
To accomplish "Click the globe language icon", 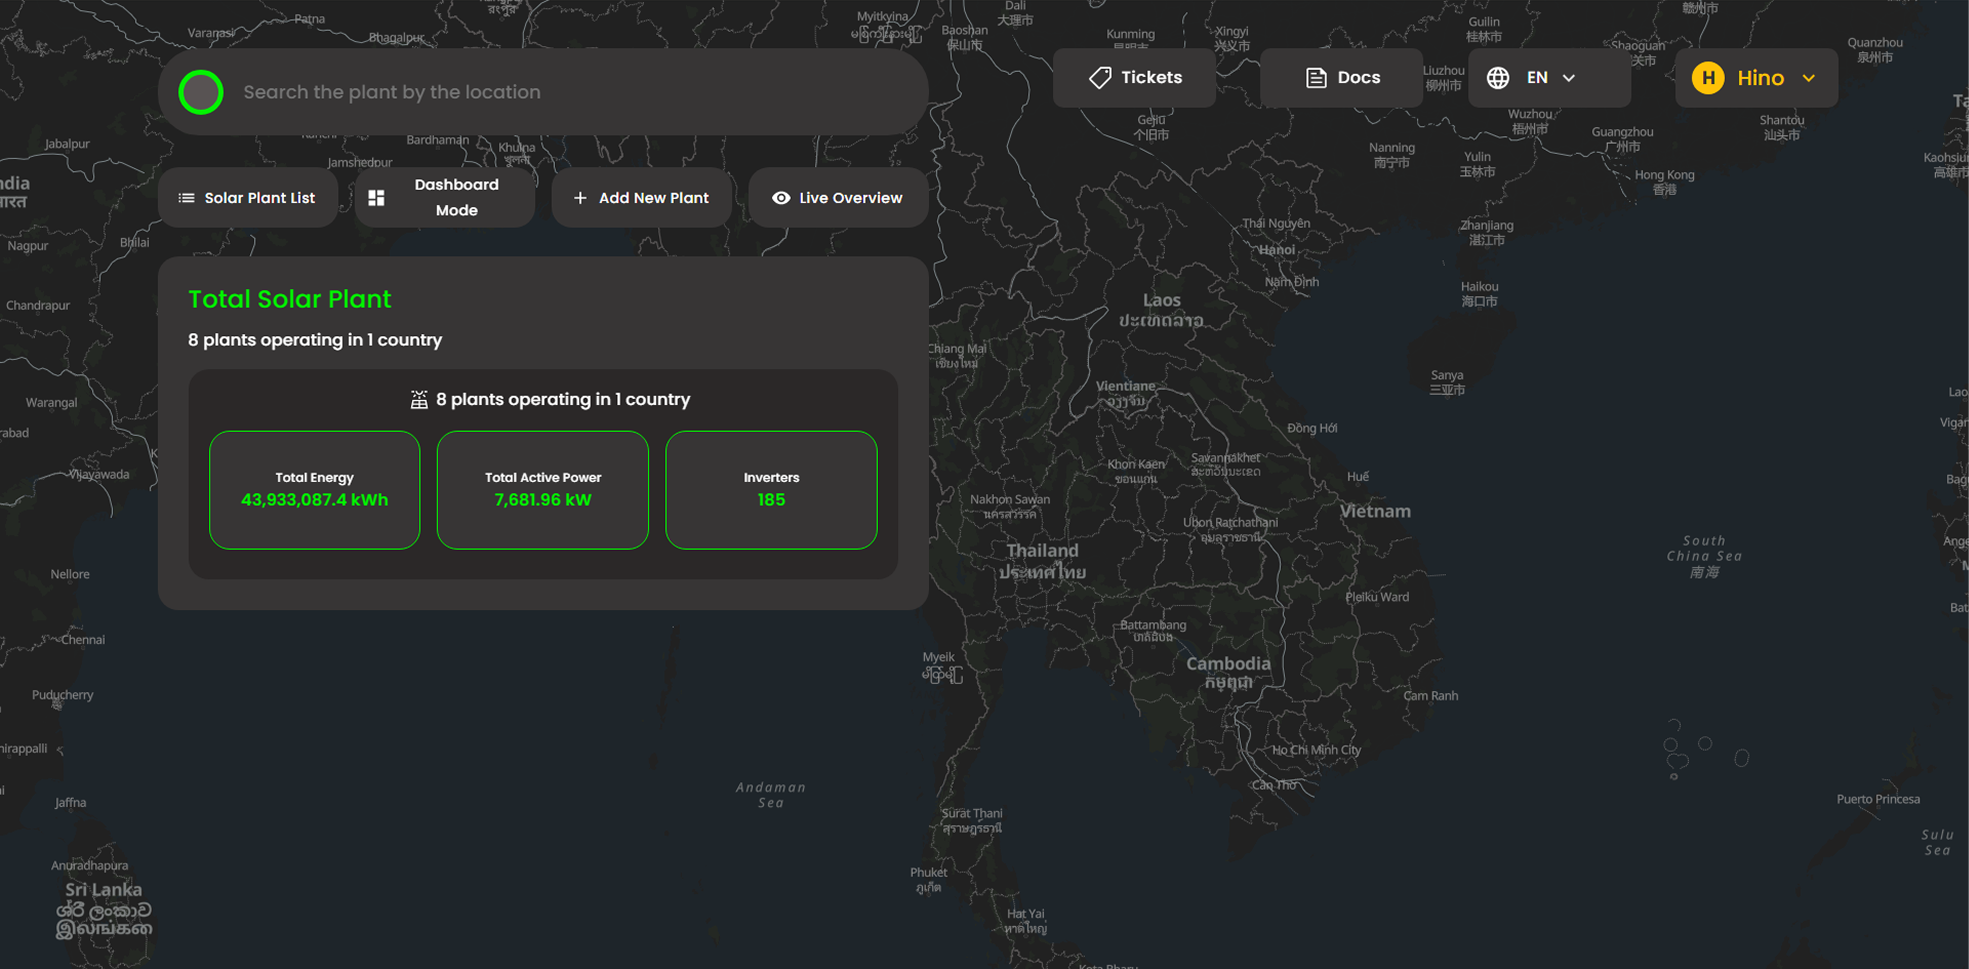I will [1497, 78].
